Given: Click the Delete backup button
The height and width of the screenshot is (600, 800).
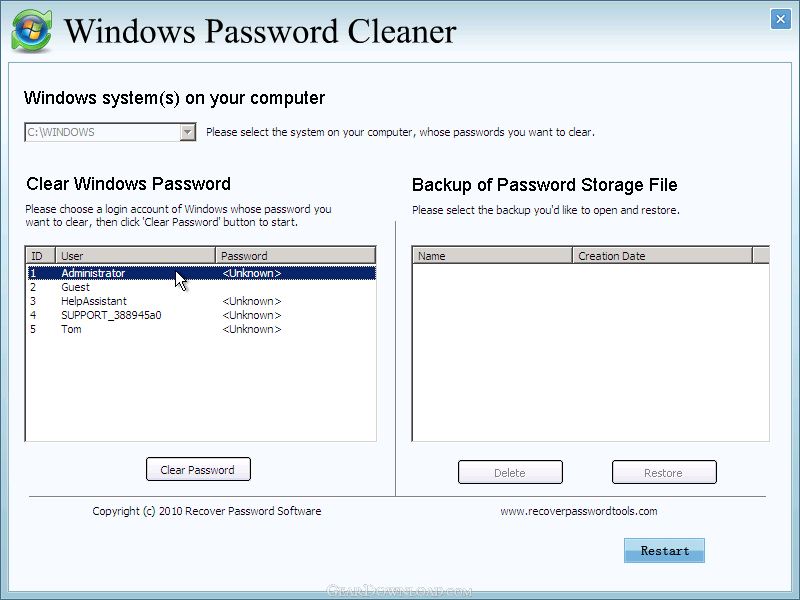Looking at the screenshot, I should pos(510,472).
